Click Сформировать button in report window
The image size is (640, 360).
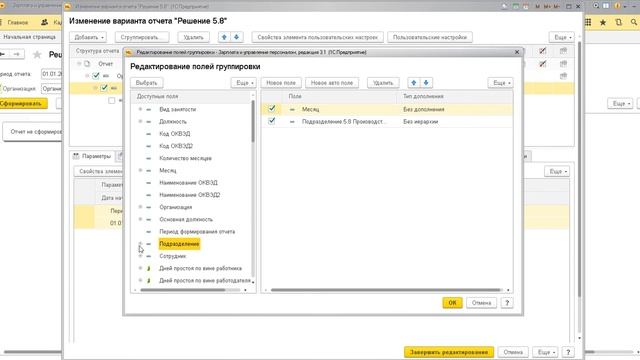click(x=22, y=104)
